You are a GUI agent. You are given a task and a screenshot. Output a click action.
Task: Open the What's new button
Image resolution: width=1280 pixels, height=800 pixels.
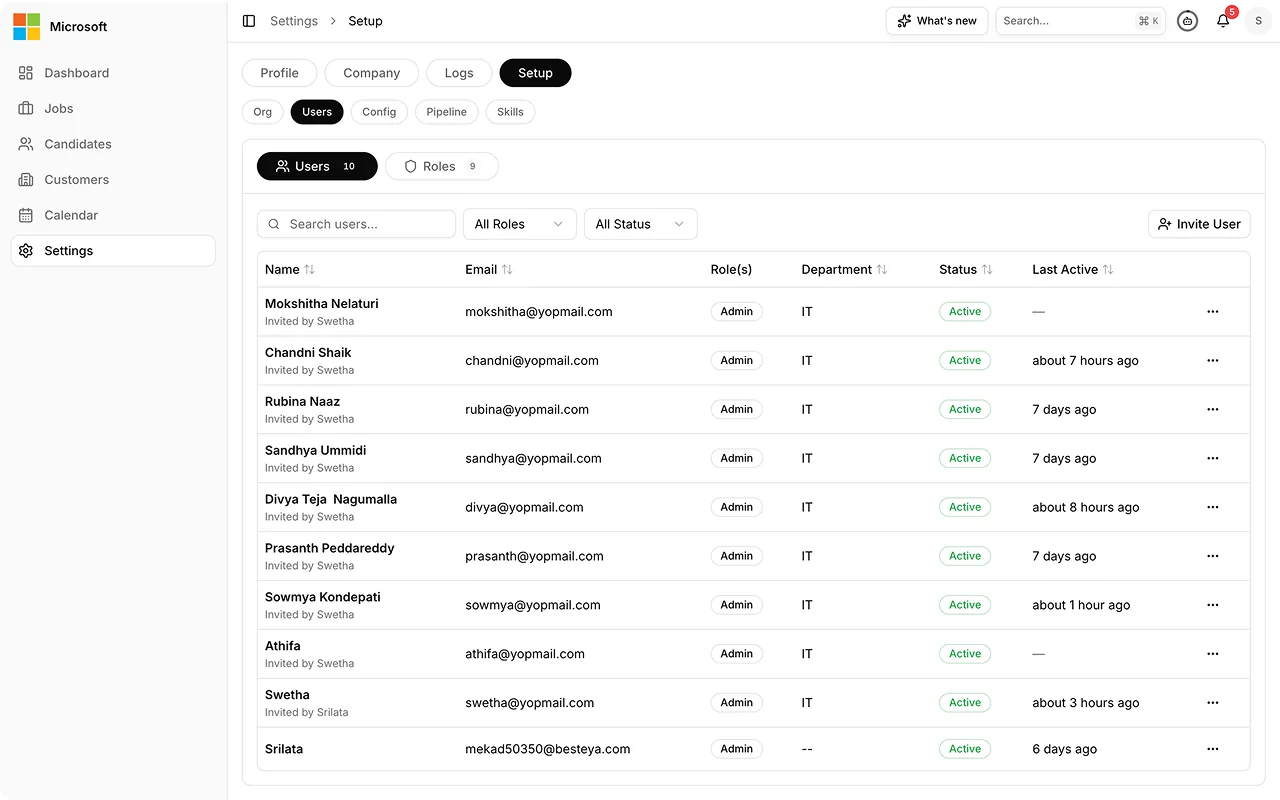pyautogui.click(x=937, y=21)
